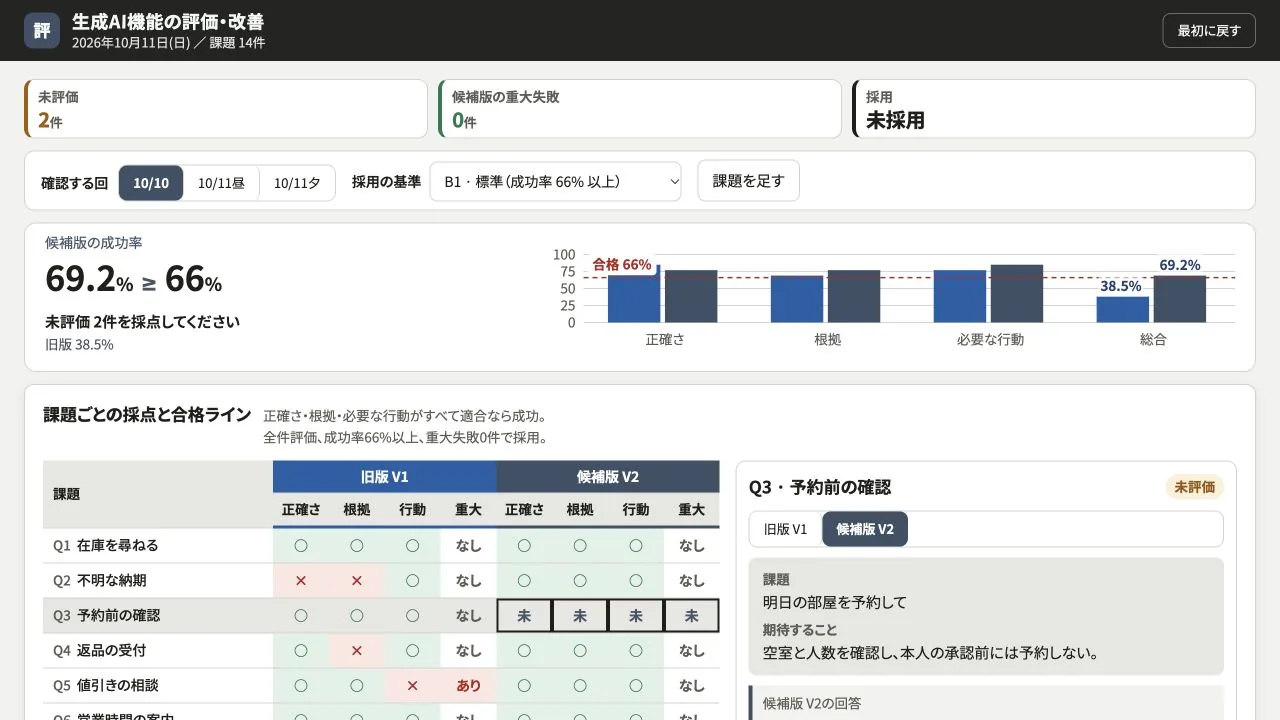Click the 総合 old-version bar labeled 38.5%
The image size is (1280, 720).
pos(1123,309)
